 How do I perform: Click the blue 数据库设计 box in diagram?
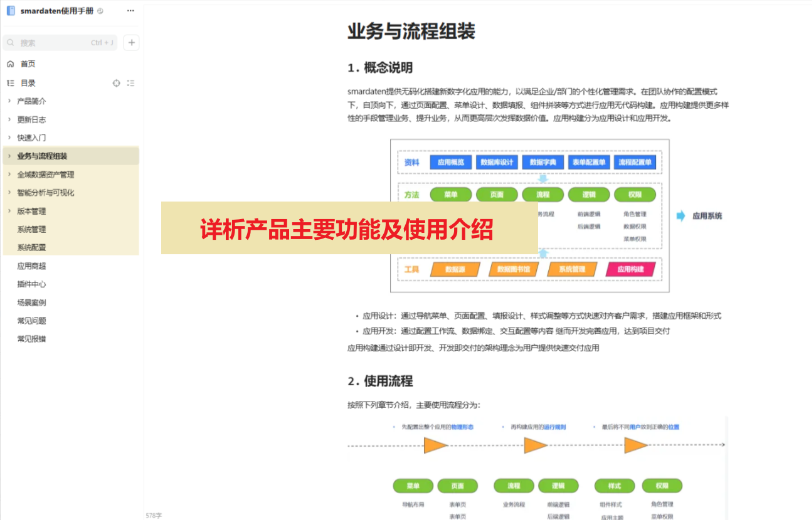pos(497,162)
